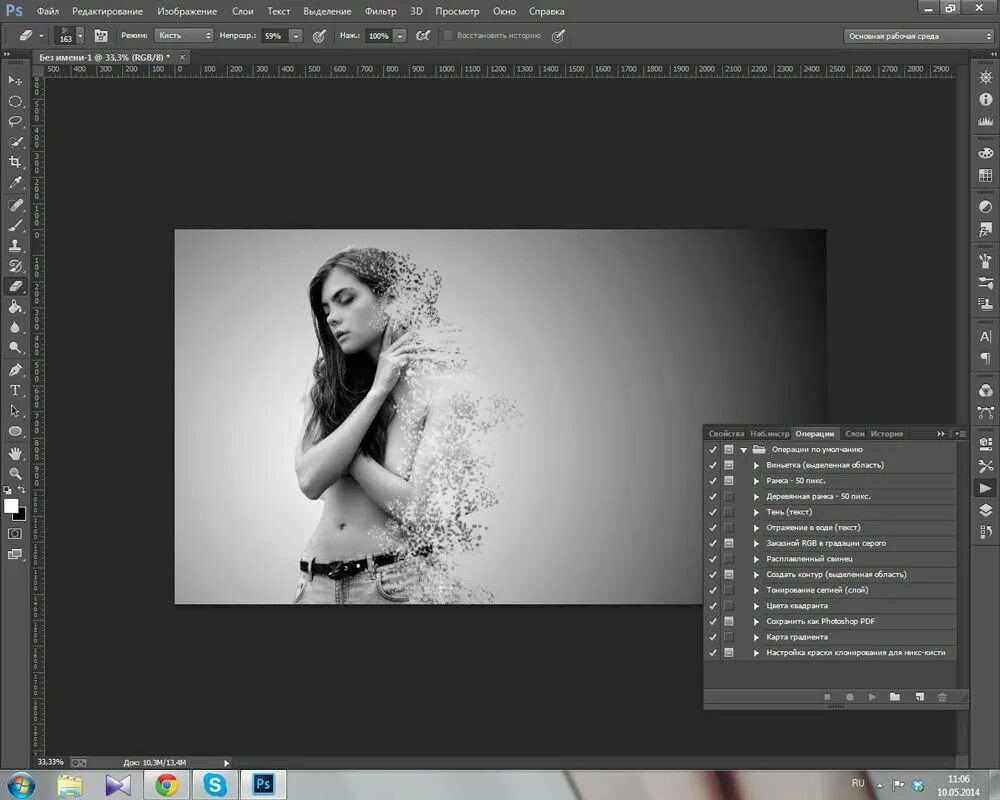Screen dimensions: 1000x800
Task: Toggle dialog box for Заказной RGB action
Action: coord(728,544)
